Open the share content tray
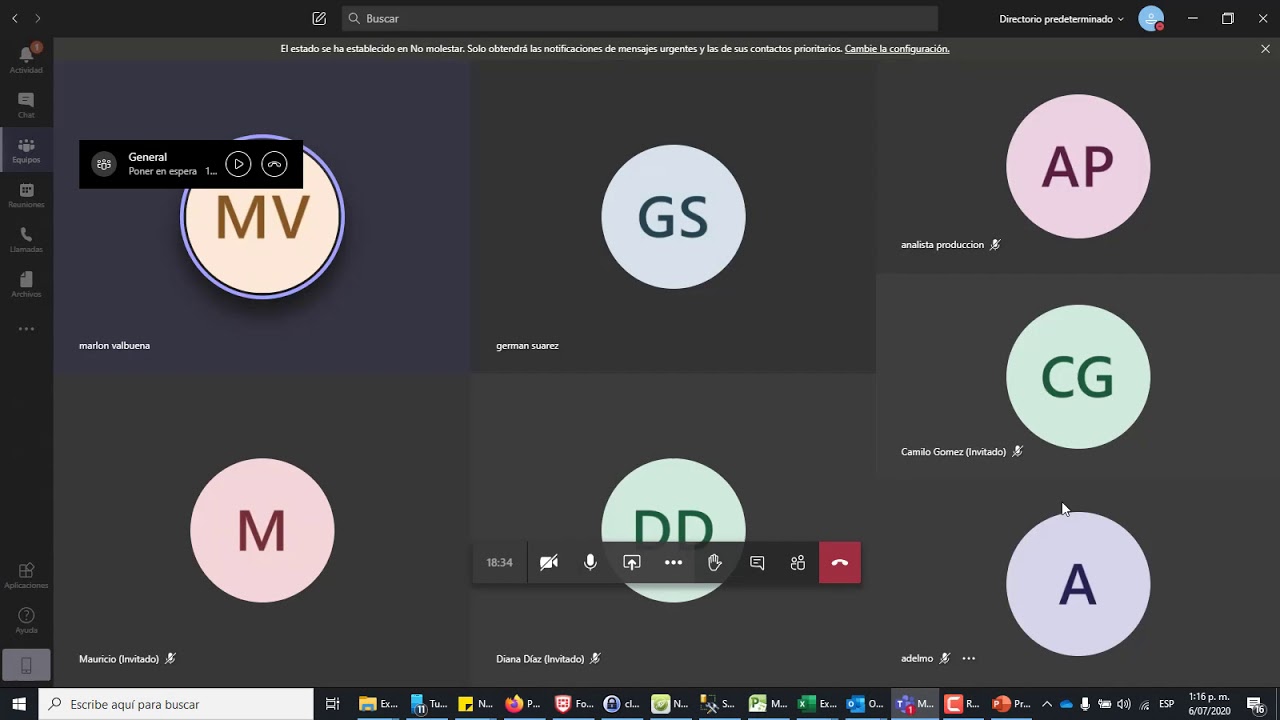1280x720 pixels. 632,562
